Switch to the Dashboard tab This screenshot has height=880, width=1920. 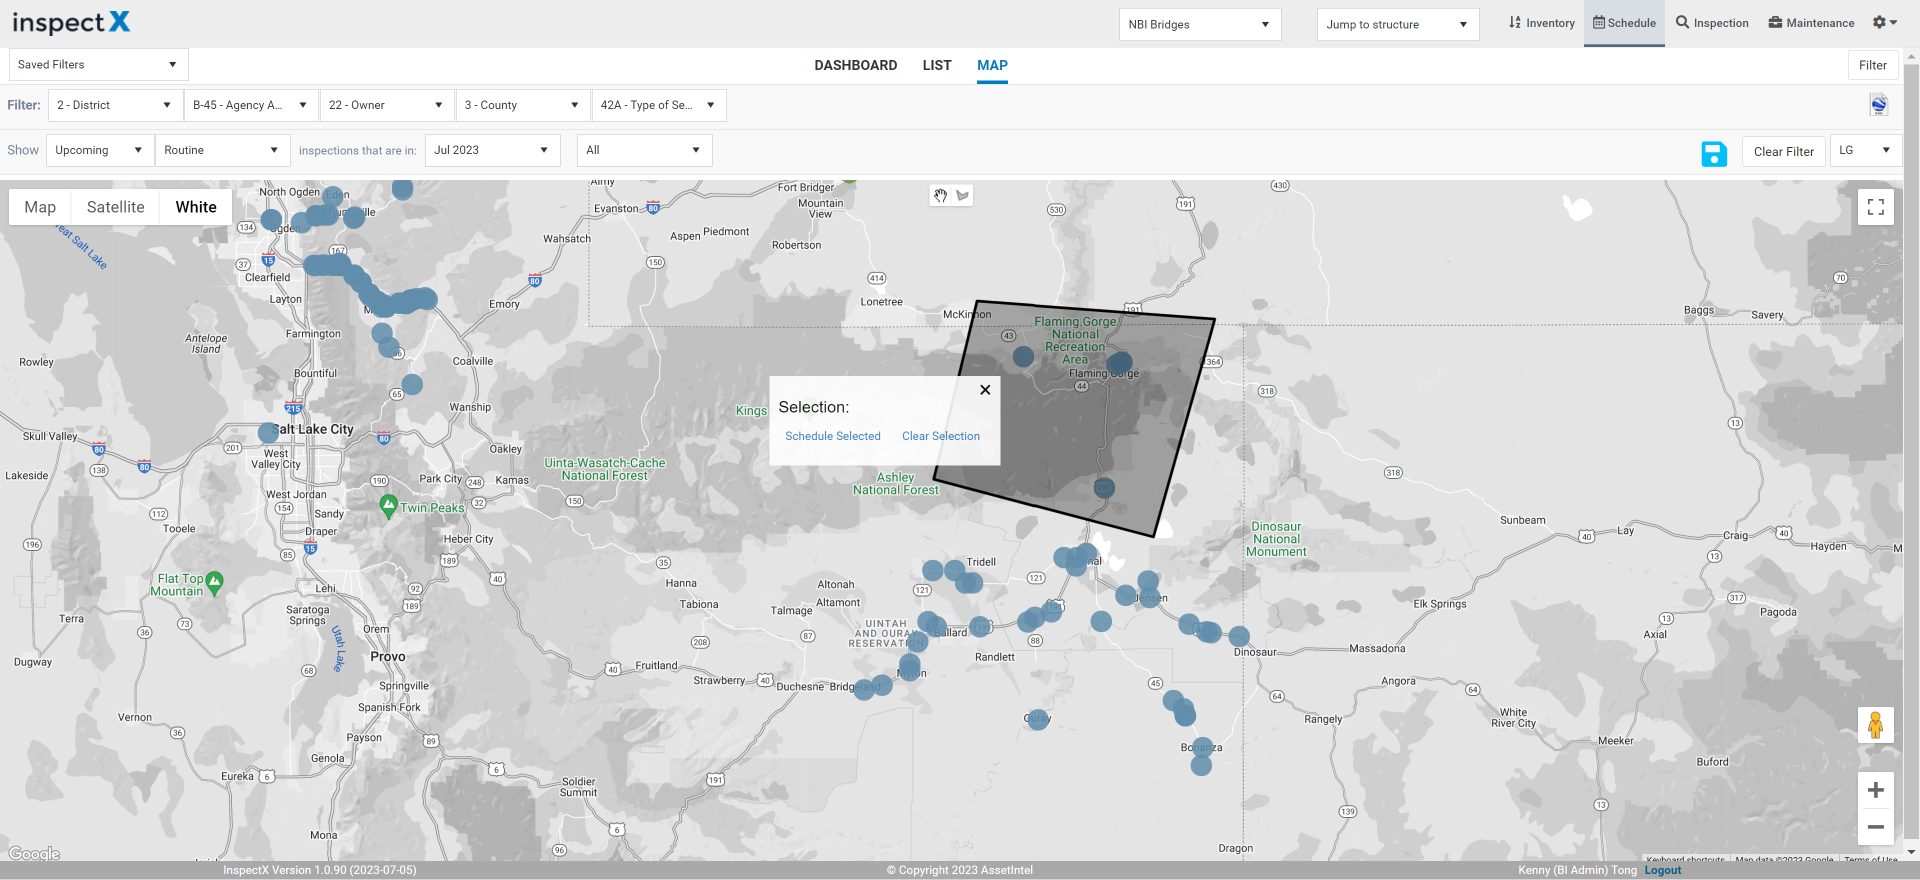coord(856,65)
